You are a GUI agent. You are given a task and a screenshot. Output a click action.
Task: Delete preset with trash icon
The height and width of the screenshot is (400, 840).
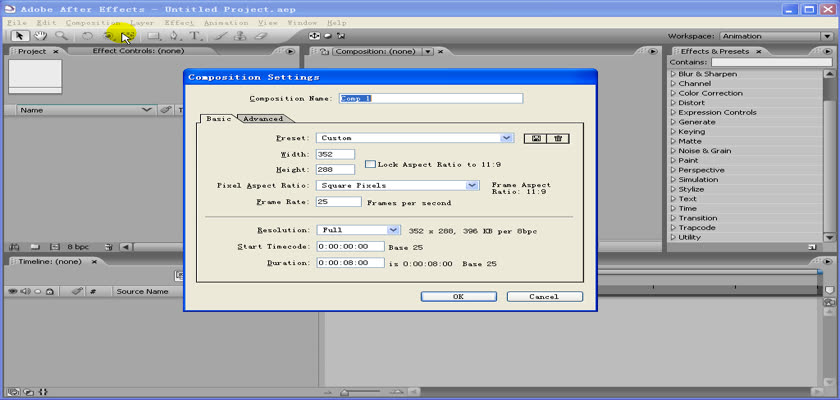[558, 138]
